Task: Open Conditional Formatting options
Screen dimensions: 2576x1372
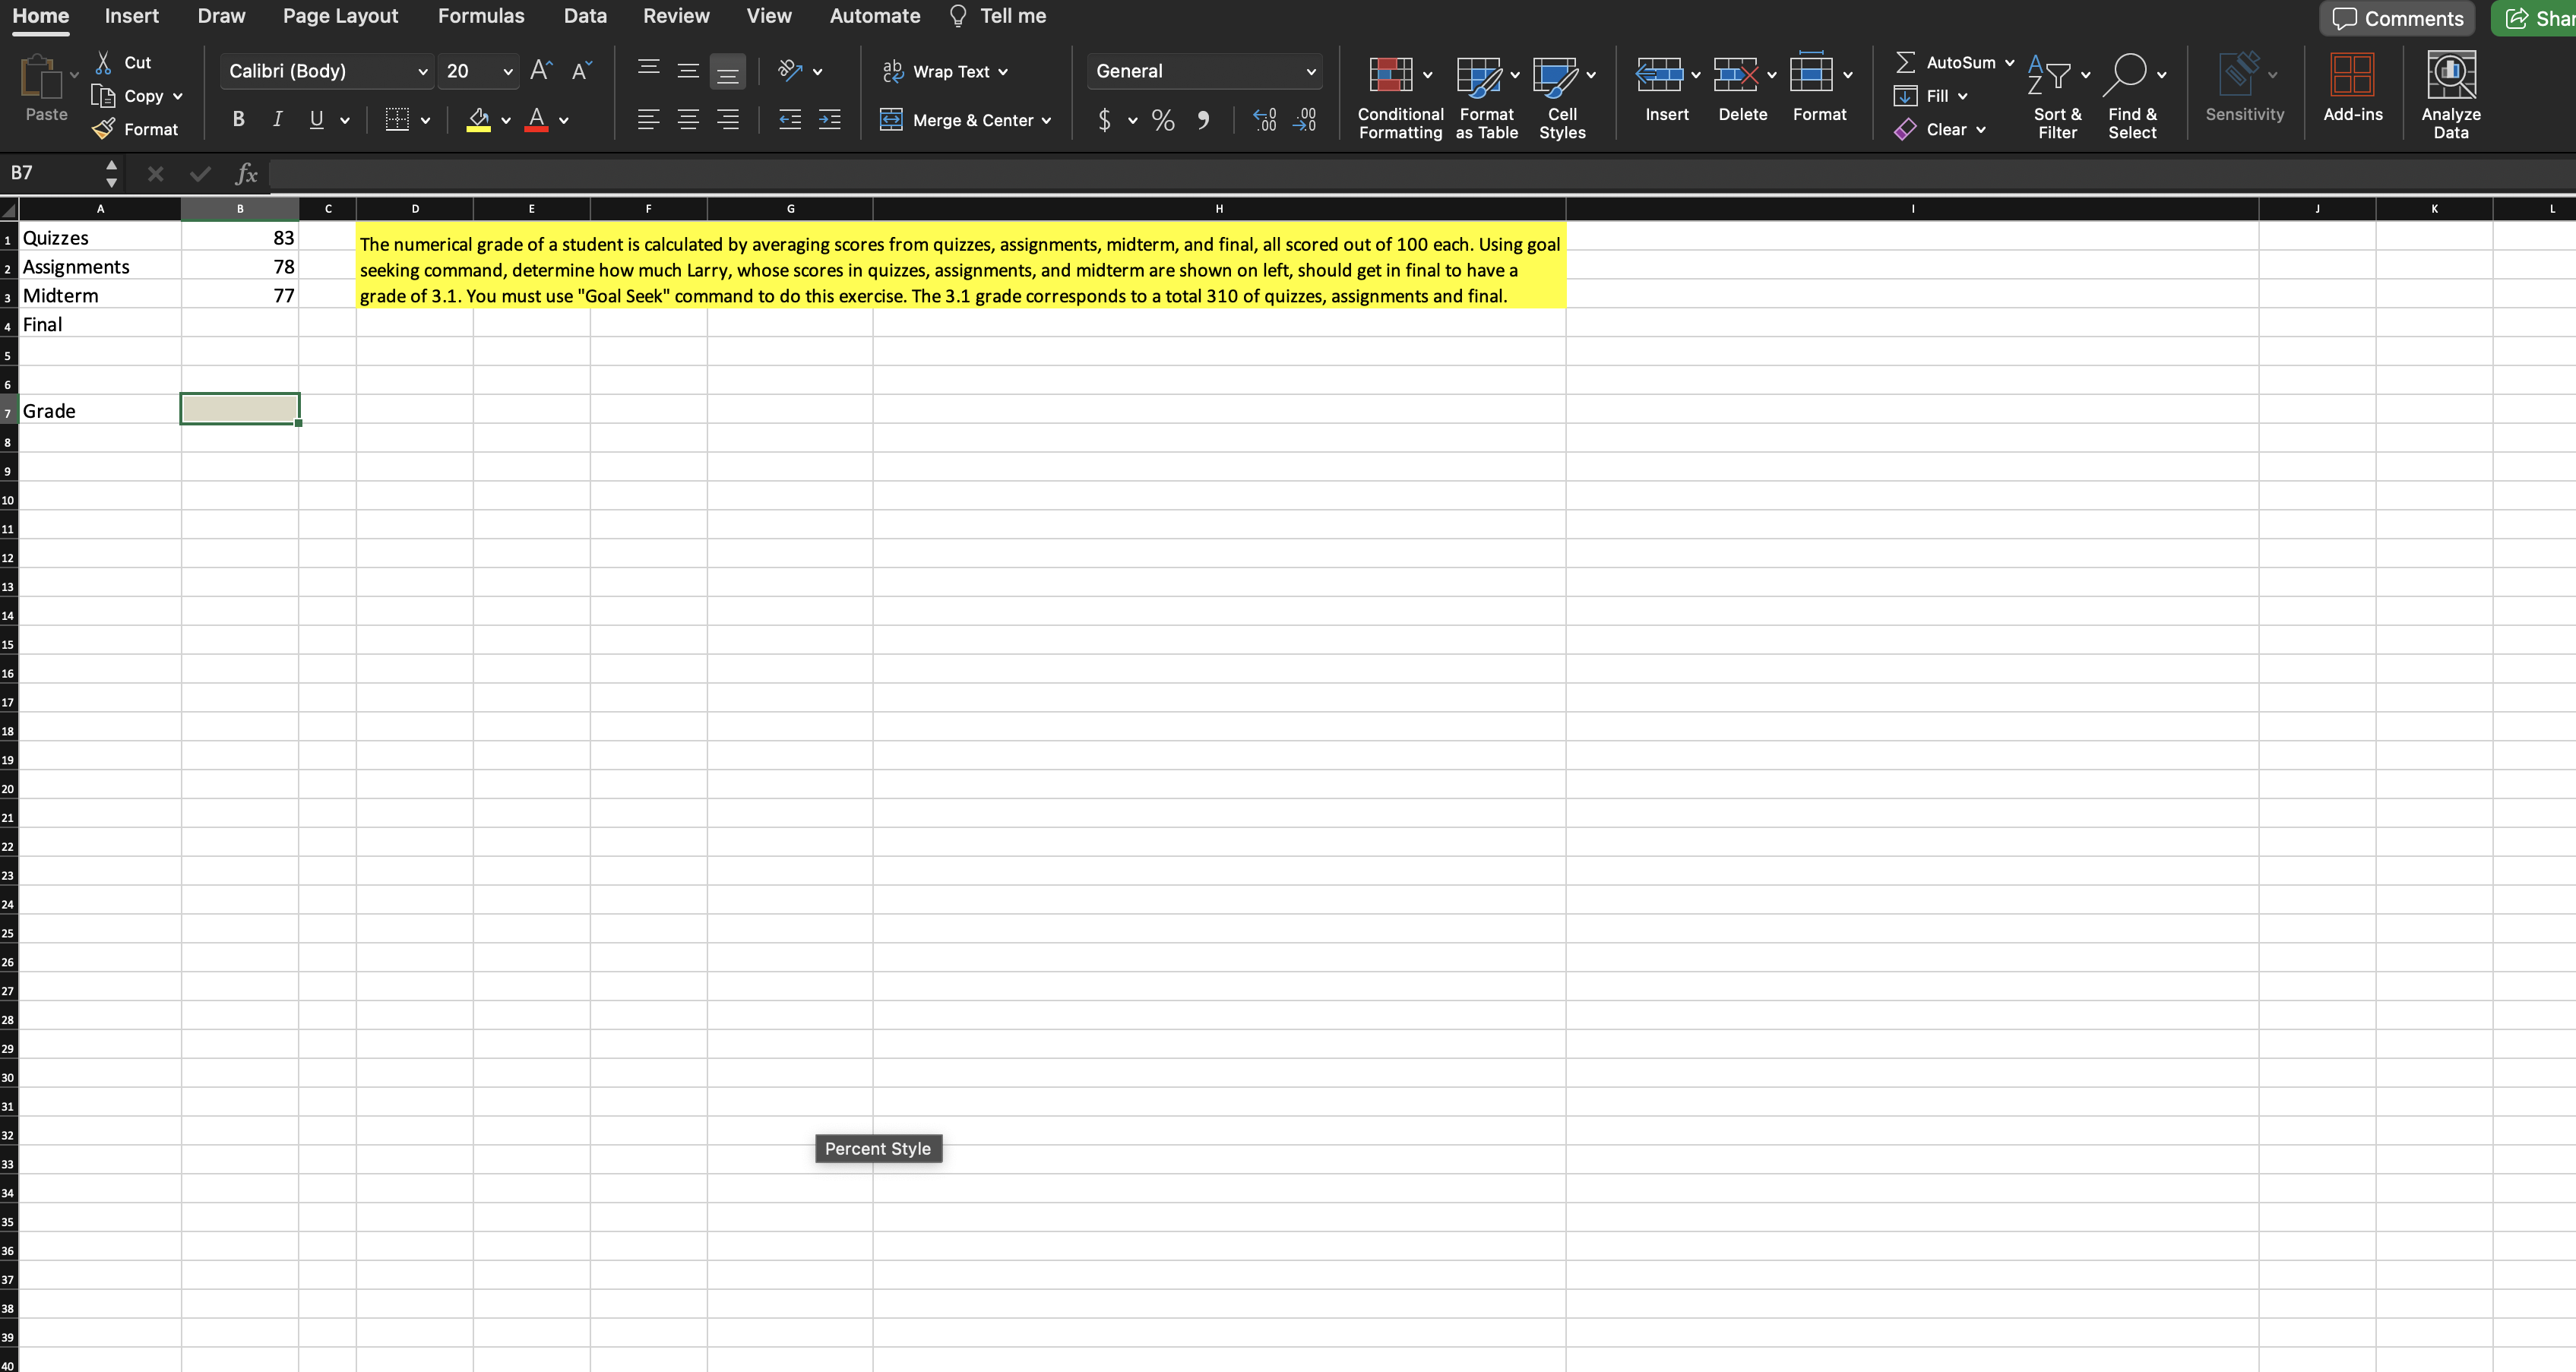Action: [x=1398, y=95]
